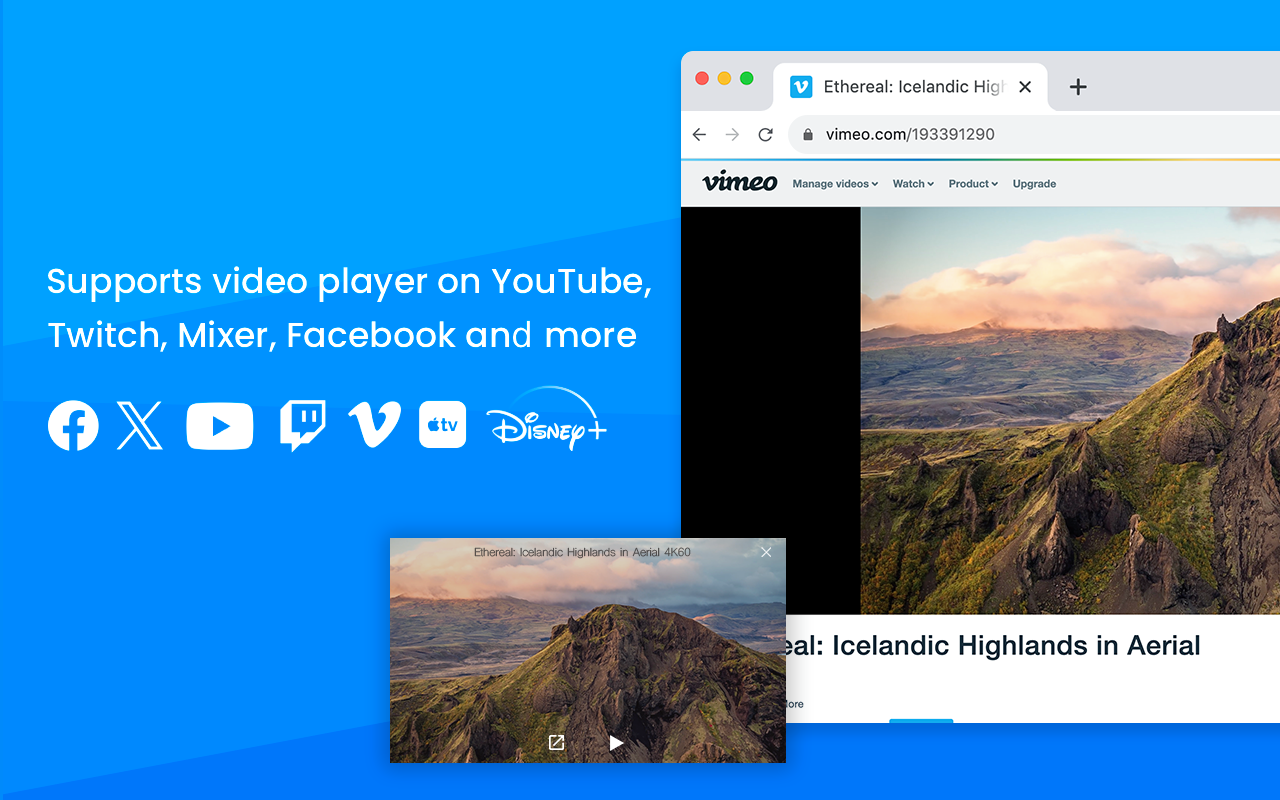This screenshot has width=1280, height=800.
Task: Play the video in the mini player
Action: pyautogui.click(x=616, y=743)
